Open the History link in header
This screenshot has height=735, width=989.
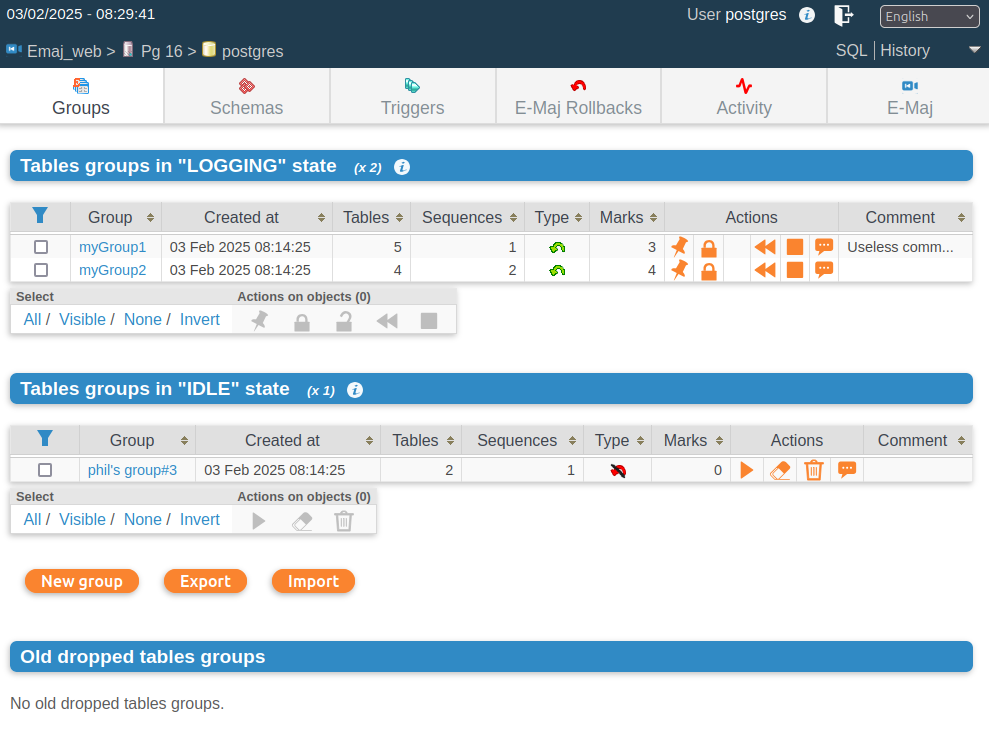[904, 50]
